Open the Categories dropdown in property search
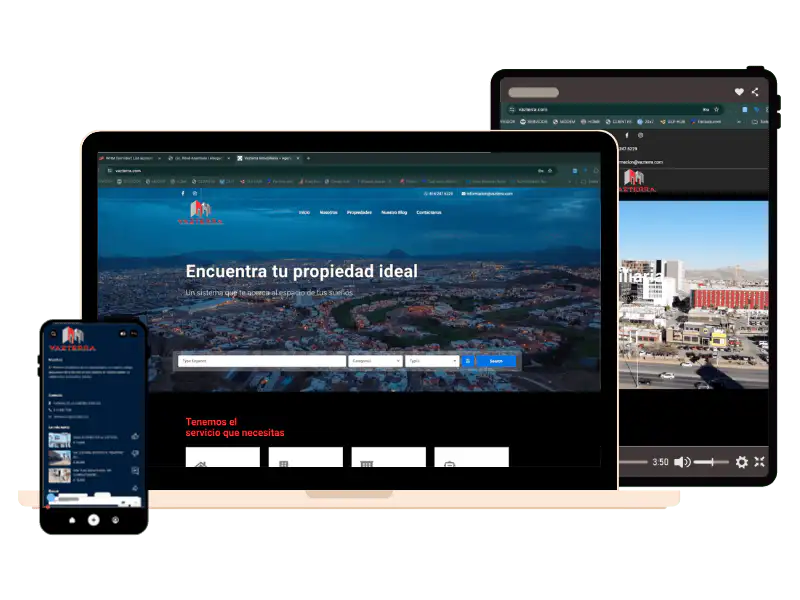This screenshot has width=800, height=600. (375, 360)
